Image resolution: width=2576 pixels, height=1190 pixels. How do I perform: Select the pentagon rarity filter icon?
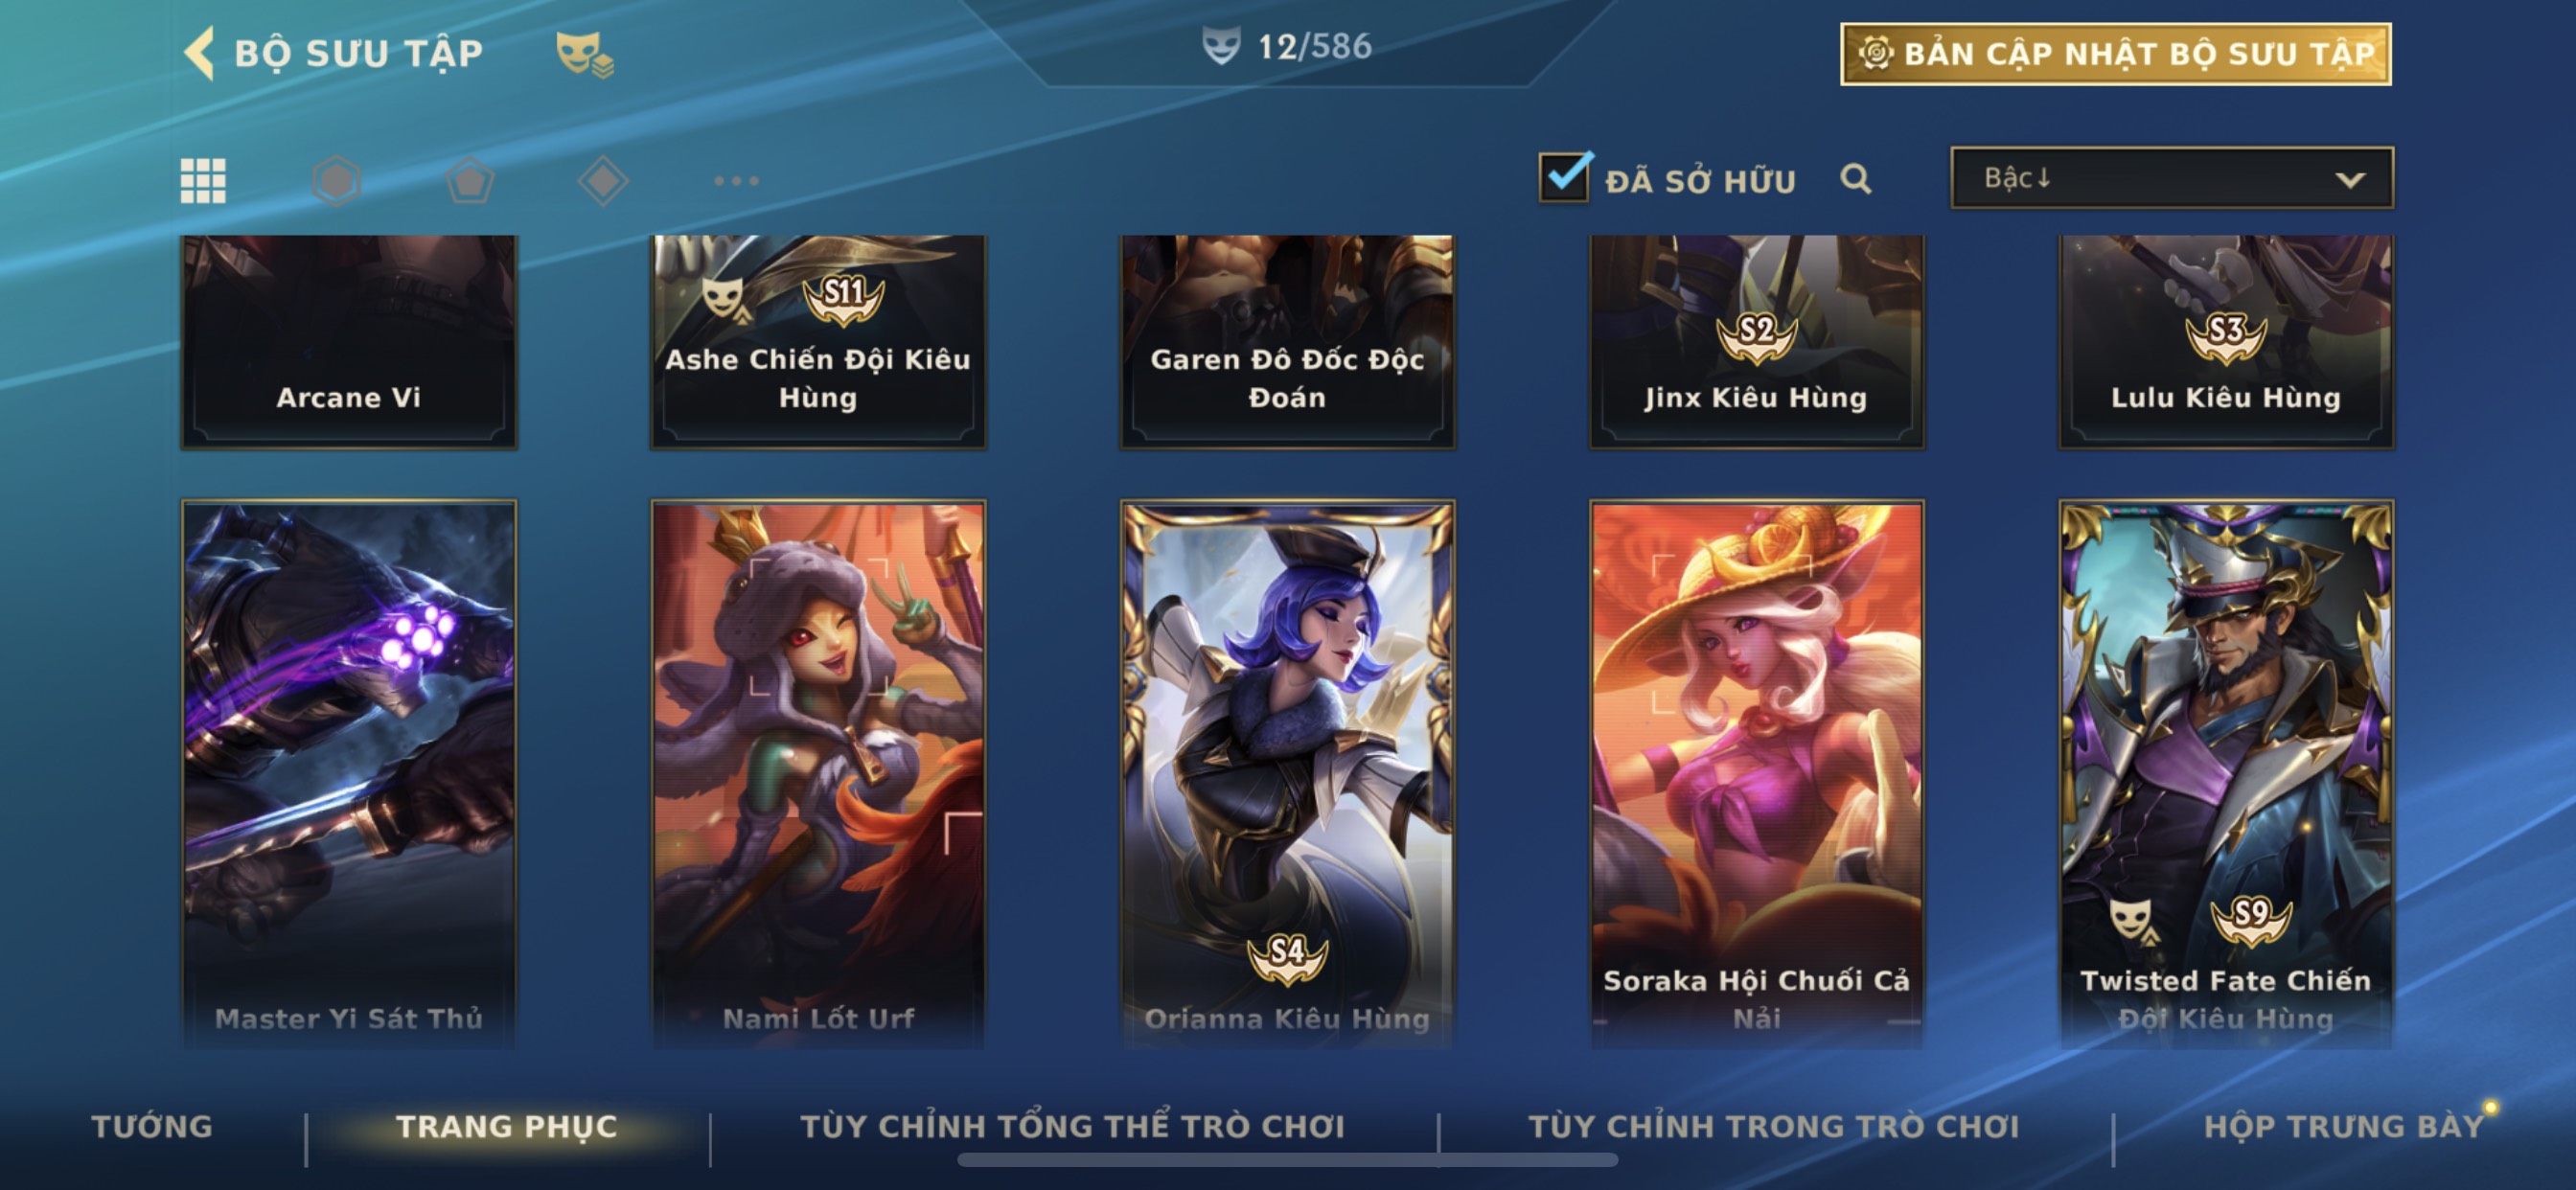(469, 181)
